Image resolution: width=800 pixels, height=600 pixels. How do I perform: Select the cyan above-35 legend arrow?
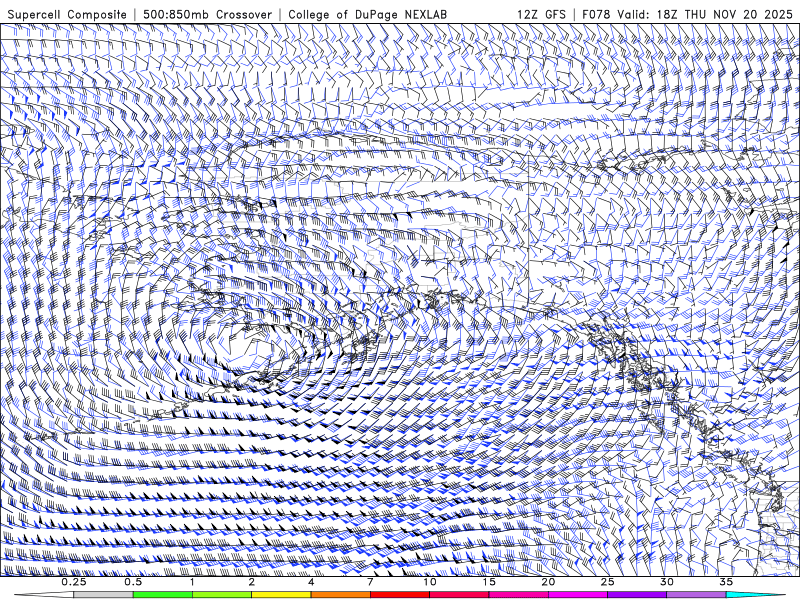click(x=755, y=595)
